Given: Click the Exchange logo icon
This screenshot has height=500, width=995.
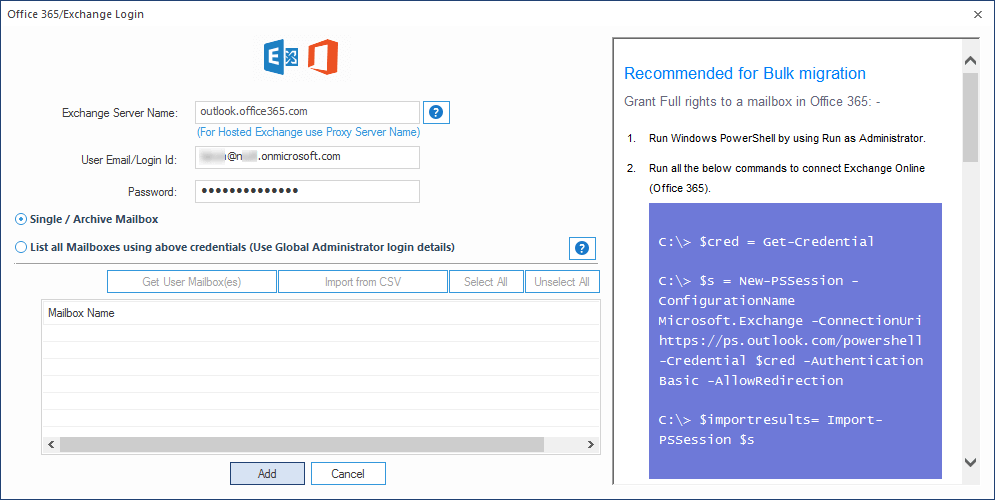Looking at the screenshot, I should (281, 58).
